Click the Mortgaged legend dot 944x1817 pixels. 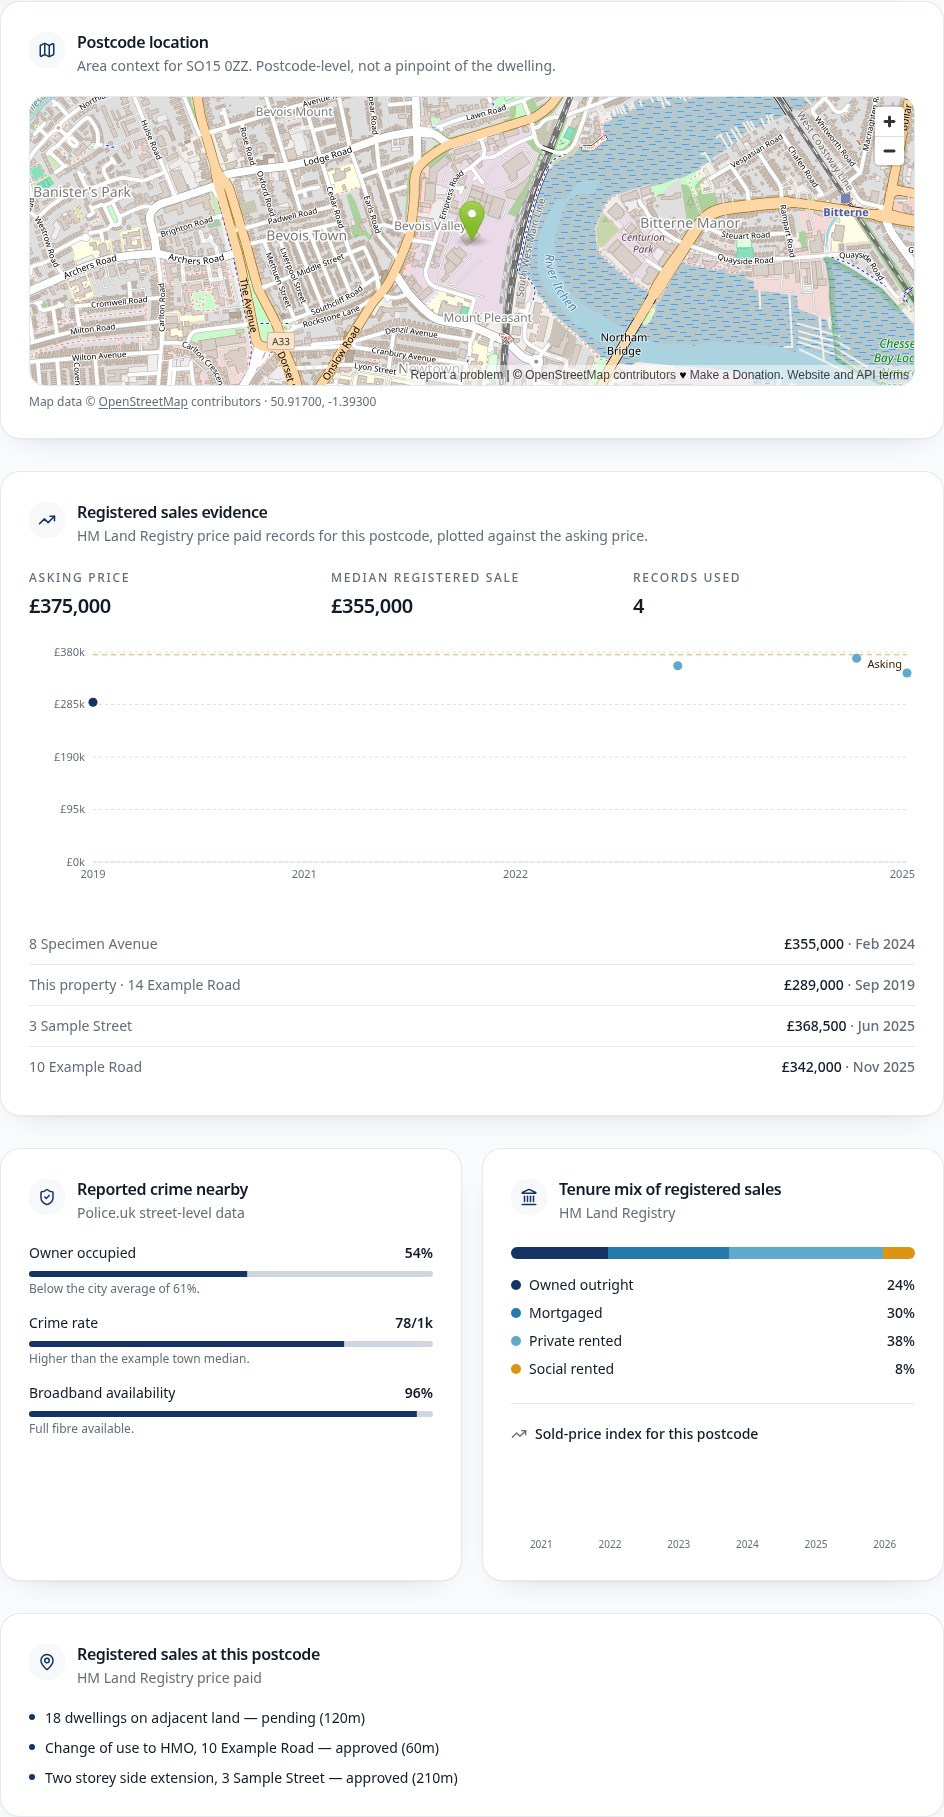click(516, 1313)
